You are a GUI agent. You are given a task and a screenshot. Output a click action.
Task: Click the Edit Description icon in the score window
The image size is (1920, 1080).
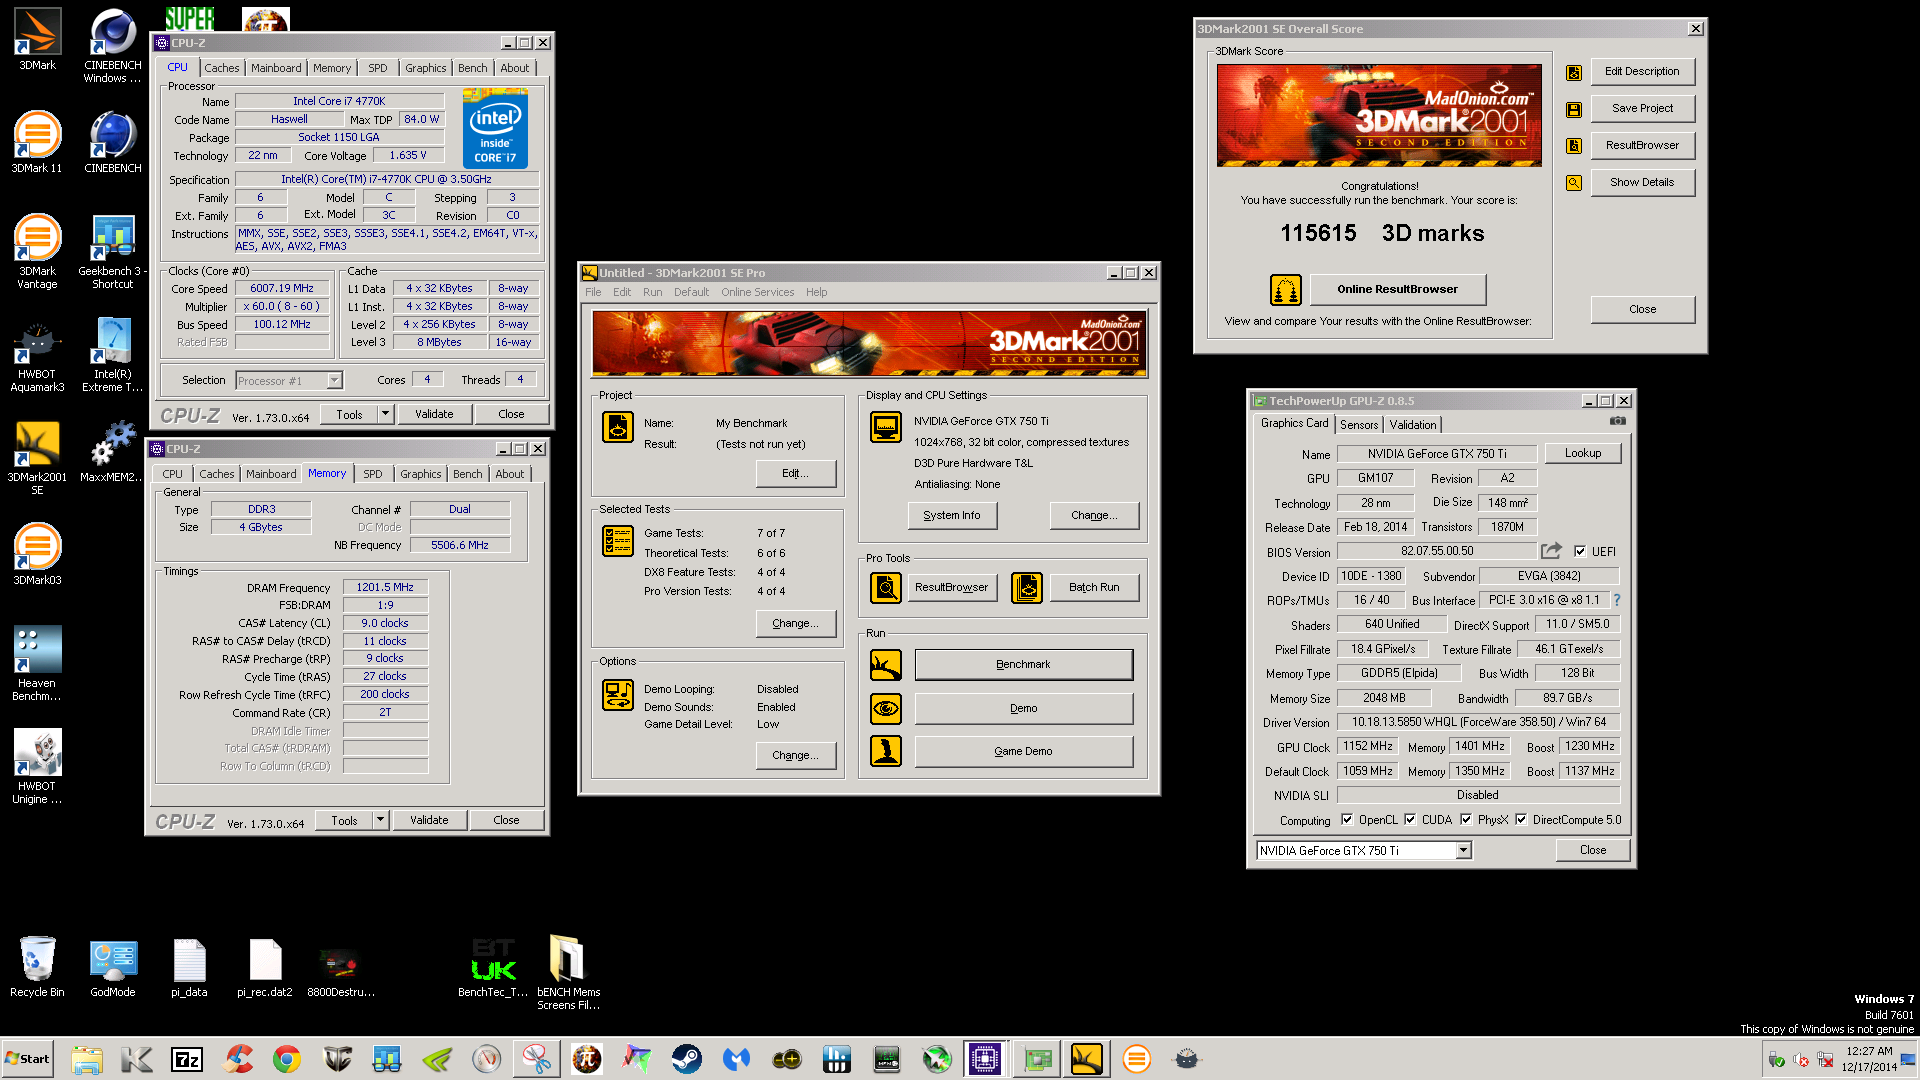[1574, 72]
